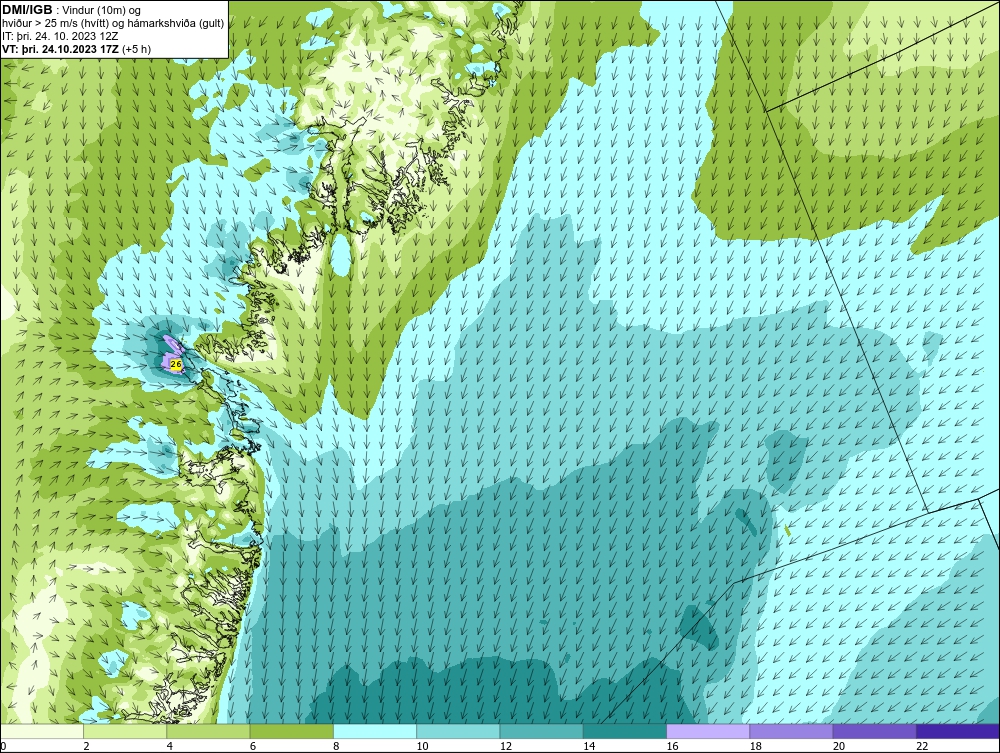Image resolution: width=1000 pixels, height=753 pixels.
Task: Click the 'VT: þri. 24.10.2023 17Z (+5 h)' line
Action: tap(77, 49)
